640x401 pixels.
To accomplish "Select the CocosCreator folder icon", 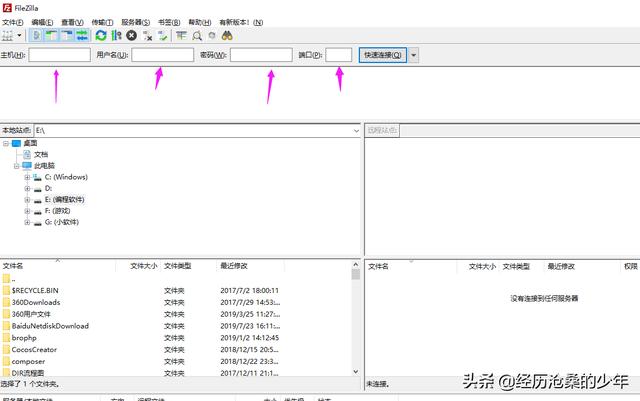I will [6, 350].
